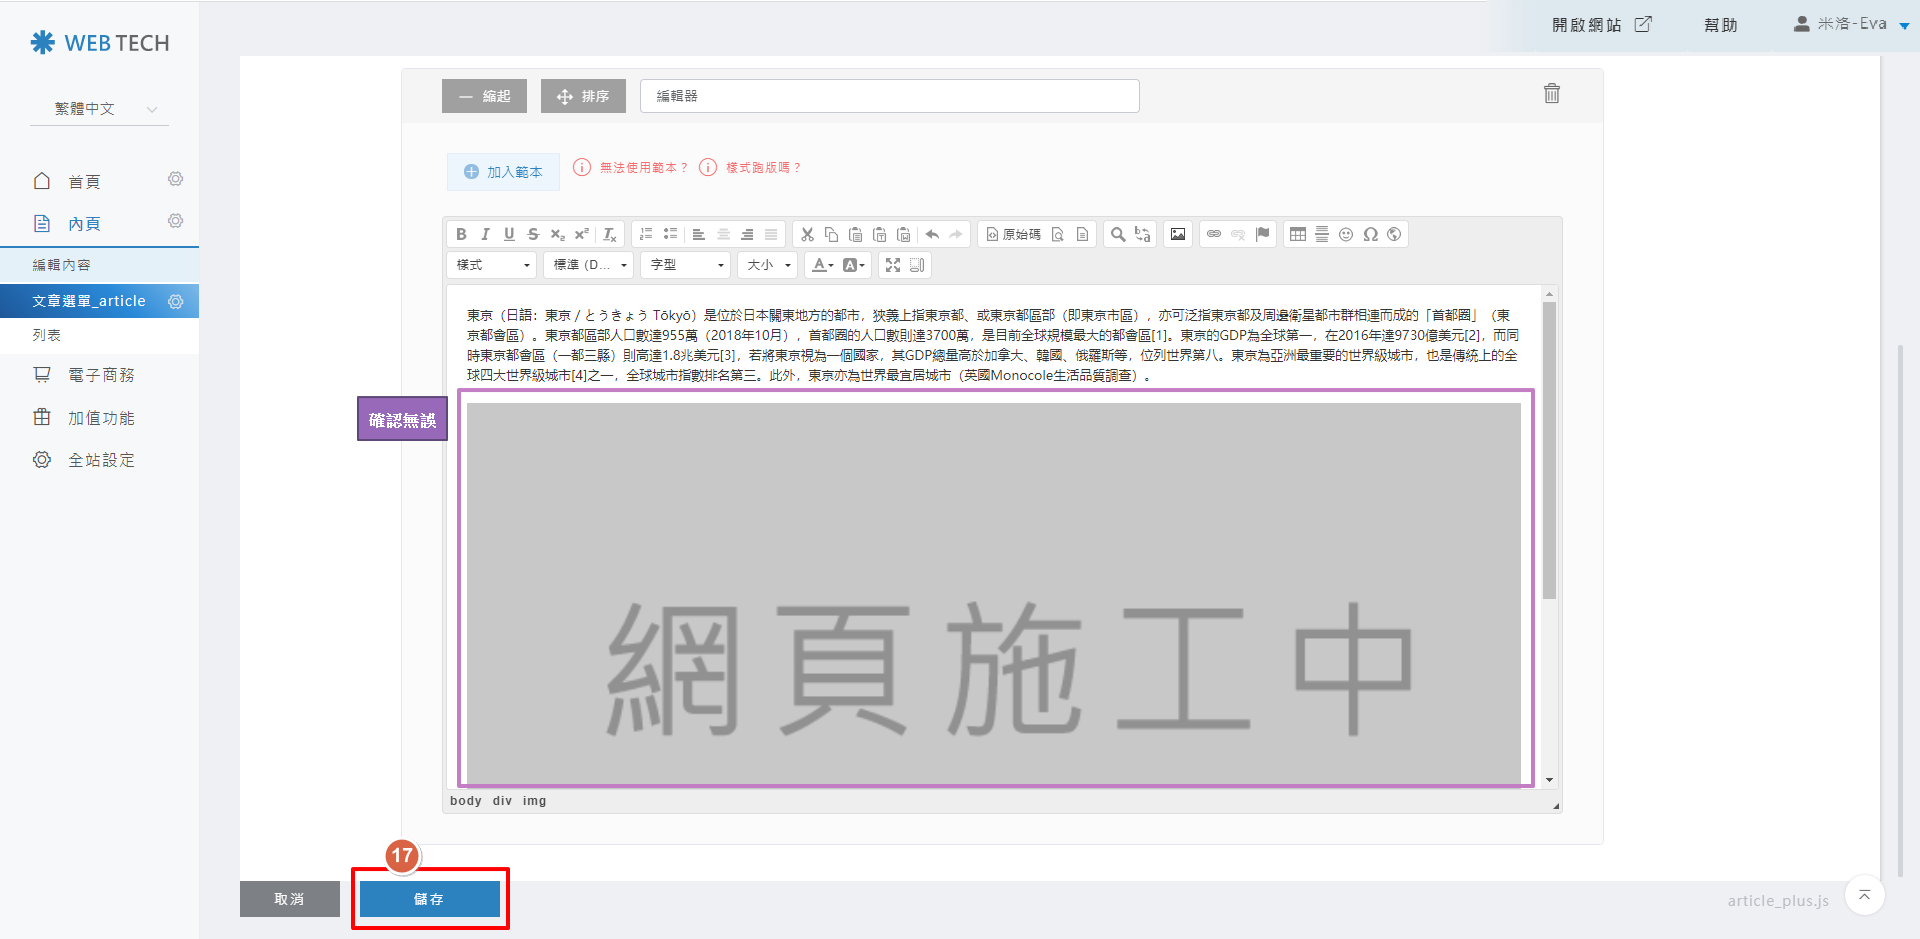
Task: Insert a table into the editor
Action: coord(1298,234)
